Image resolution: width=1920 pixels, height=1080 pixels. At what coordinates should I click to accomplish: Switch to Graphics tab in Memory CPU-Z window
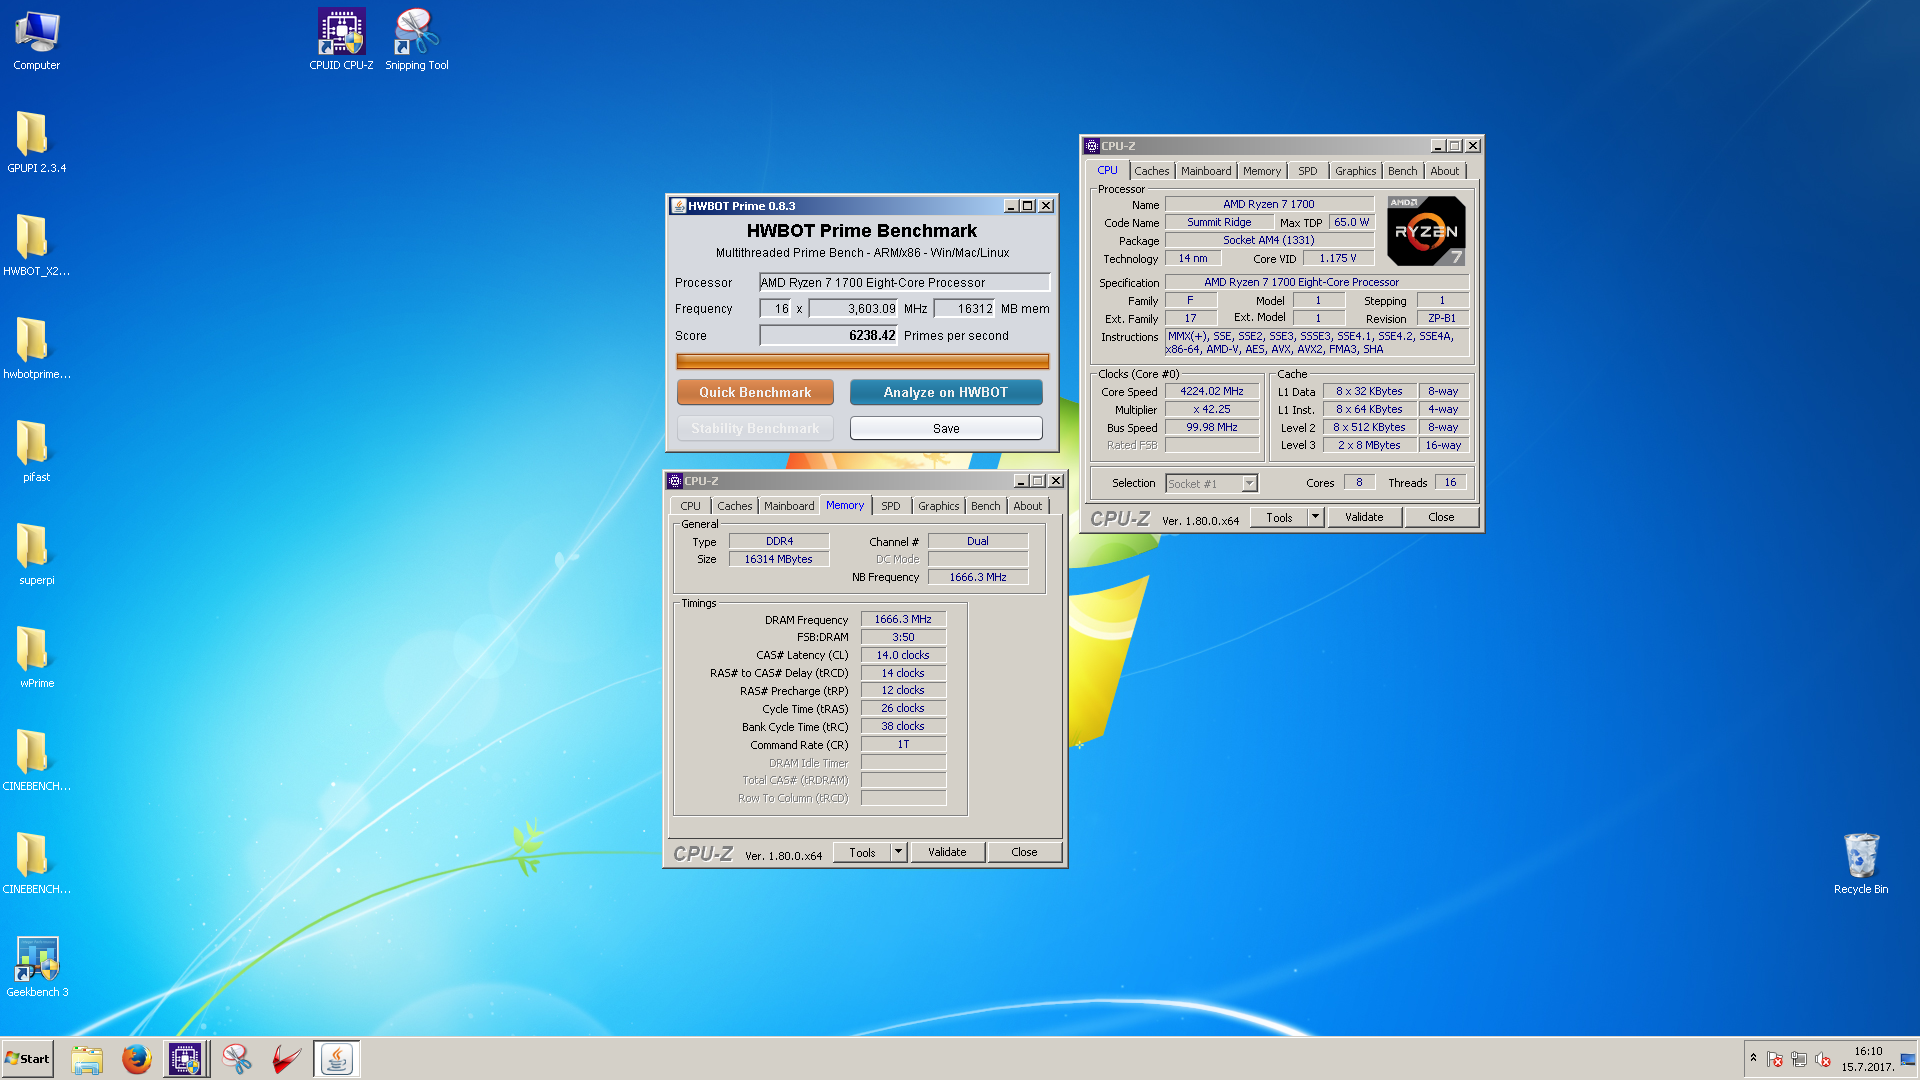939,506
